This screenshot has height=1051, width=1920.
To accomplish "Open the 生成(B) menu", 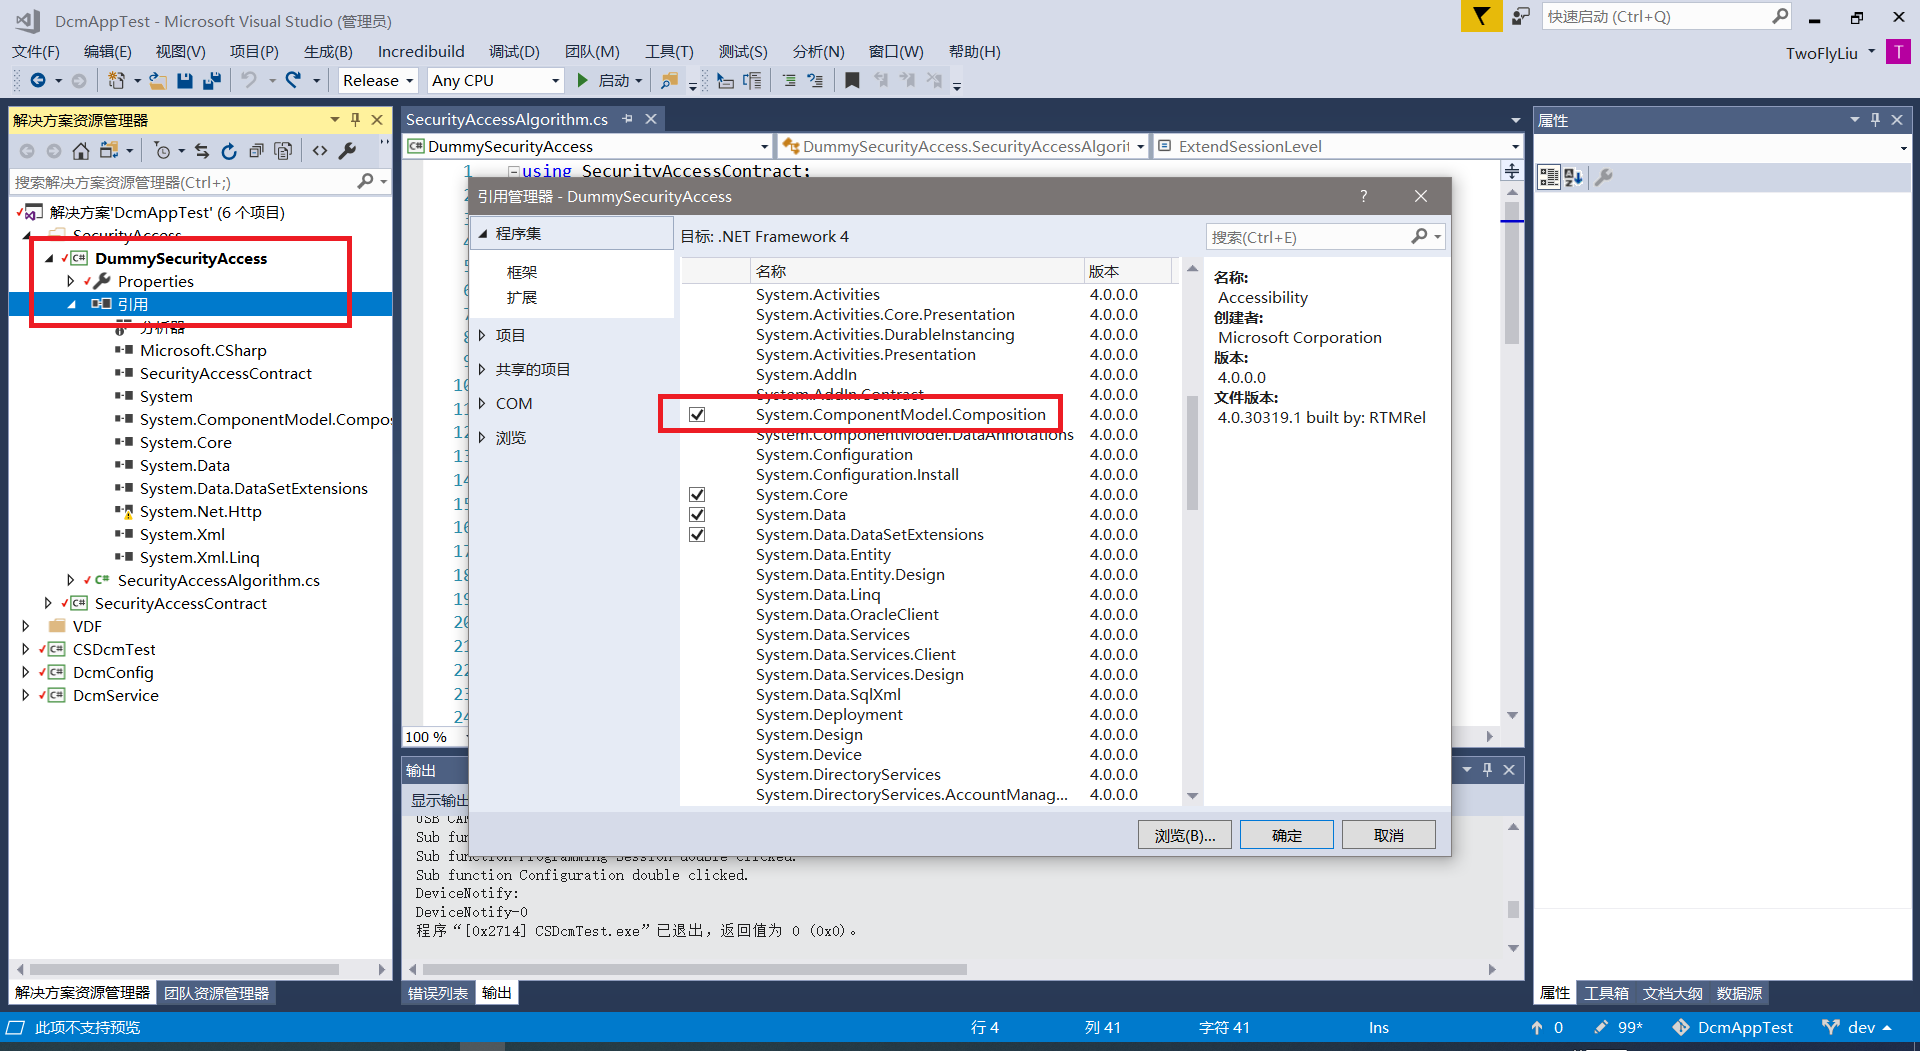I will (x=328, y=52).
